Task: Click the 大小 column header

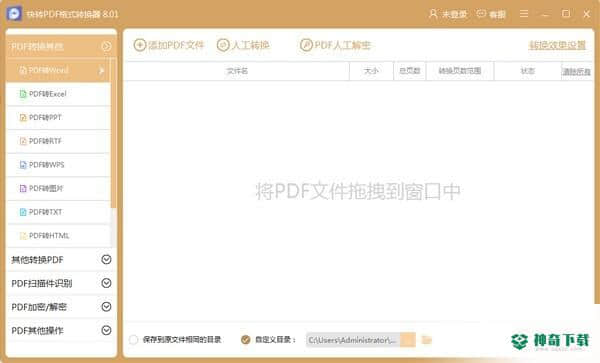Action: pyautogui.click(x=371, y=71)
